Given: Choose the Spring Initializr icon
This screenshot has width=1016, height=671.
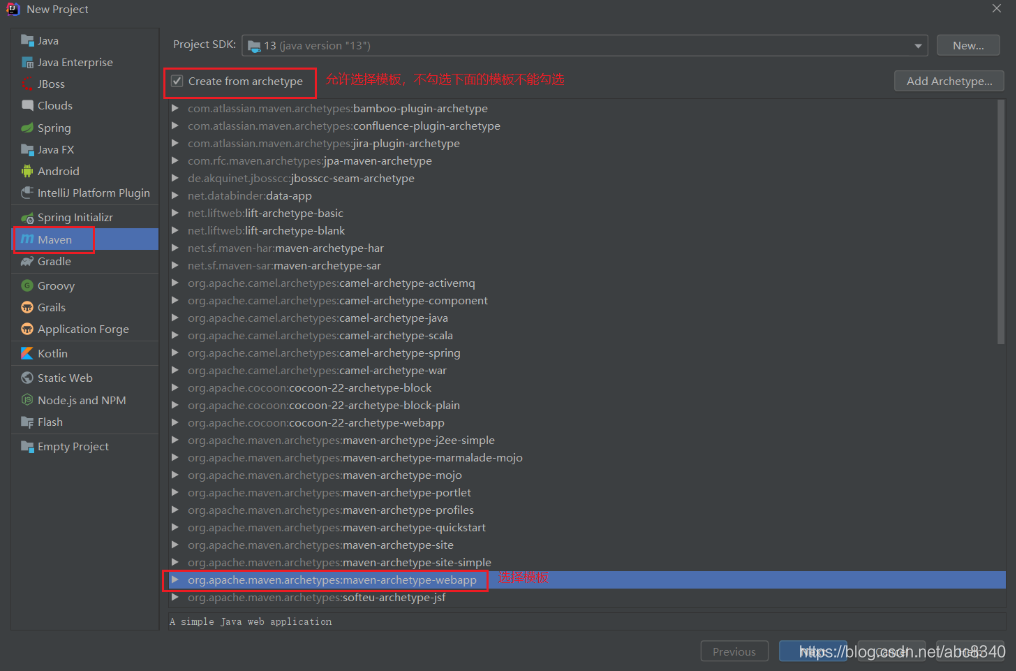Looking at the screenshot, I should pyautogui.click(x=27, y=218).
